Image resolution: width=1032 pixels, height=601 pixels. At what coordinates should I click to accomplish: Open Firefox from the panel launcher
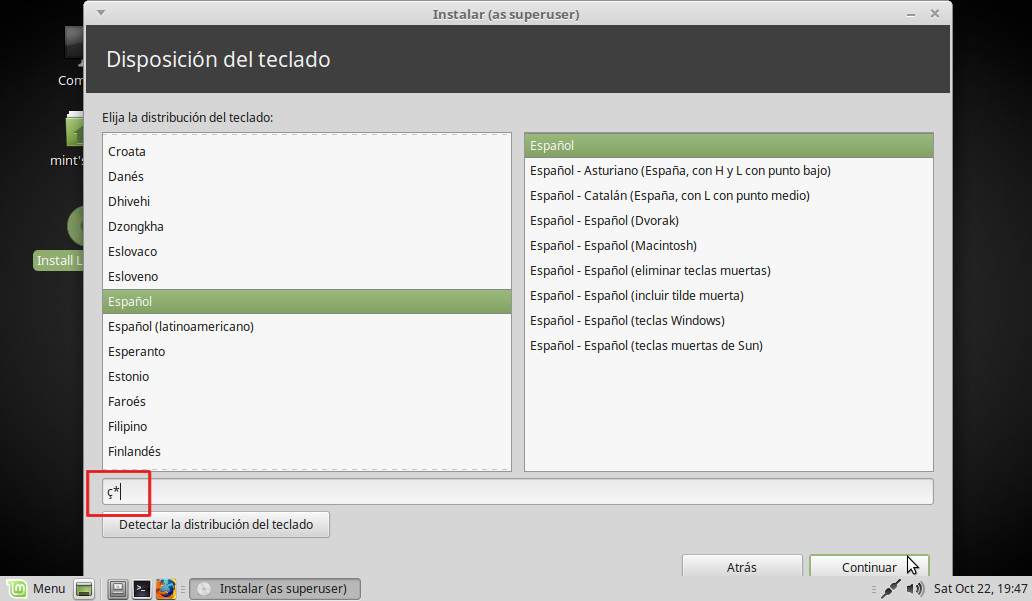[x=166, y=588]
